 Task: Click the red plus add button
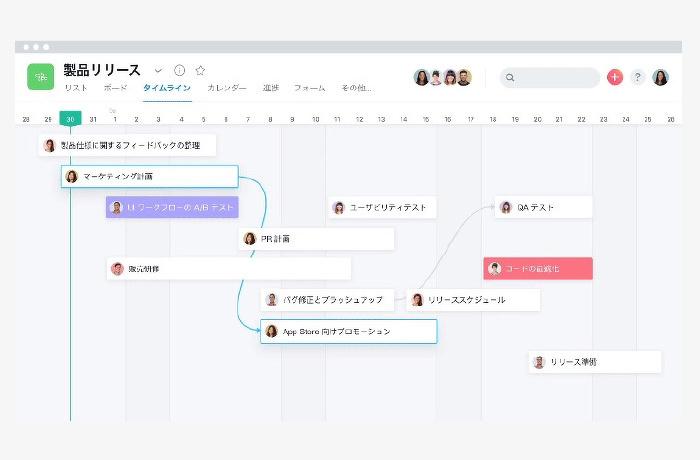(614, 77)
